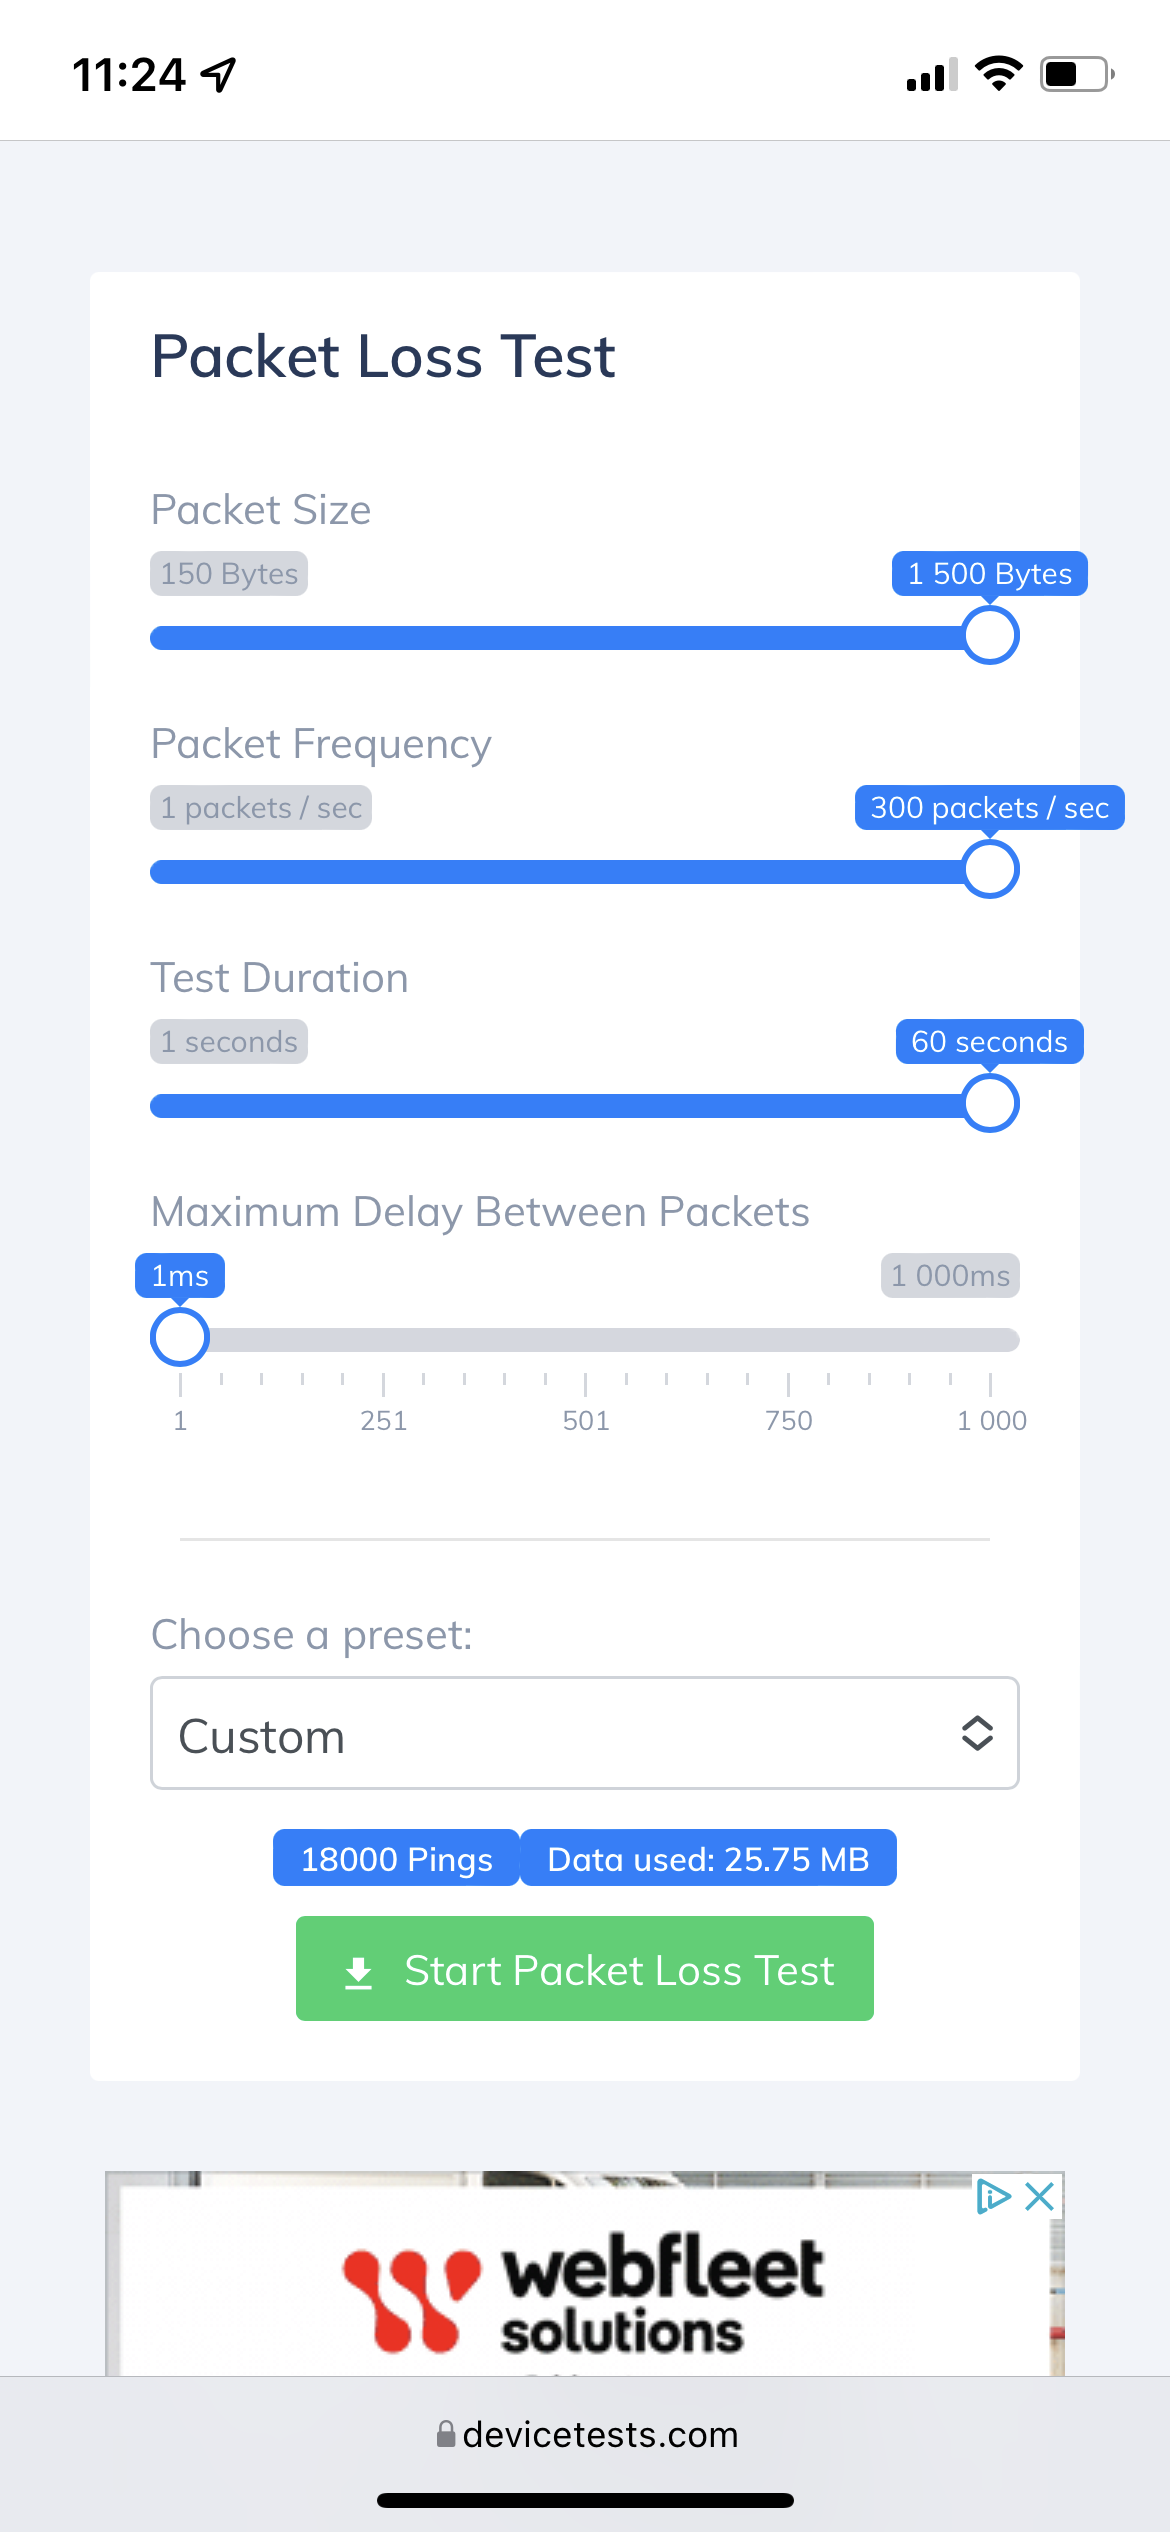The height and width of the screenshot is (2532, 1170).
Task: Tap the Wi-Fi status icon
Action: click(x=998, y=74)
